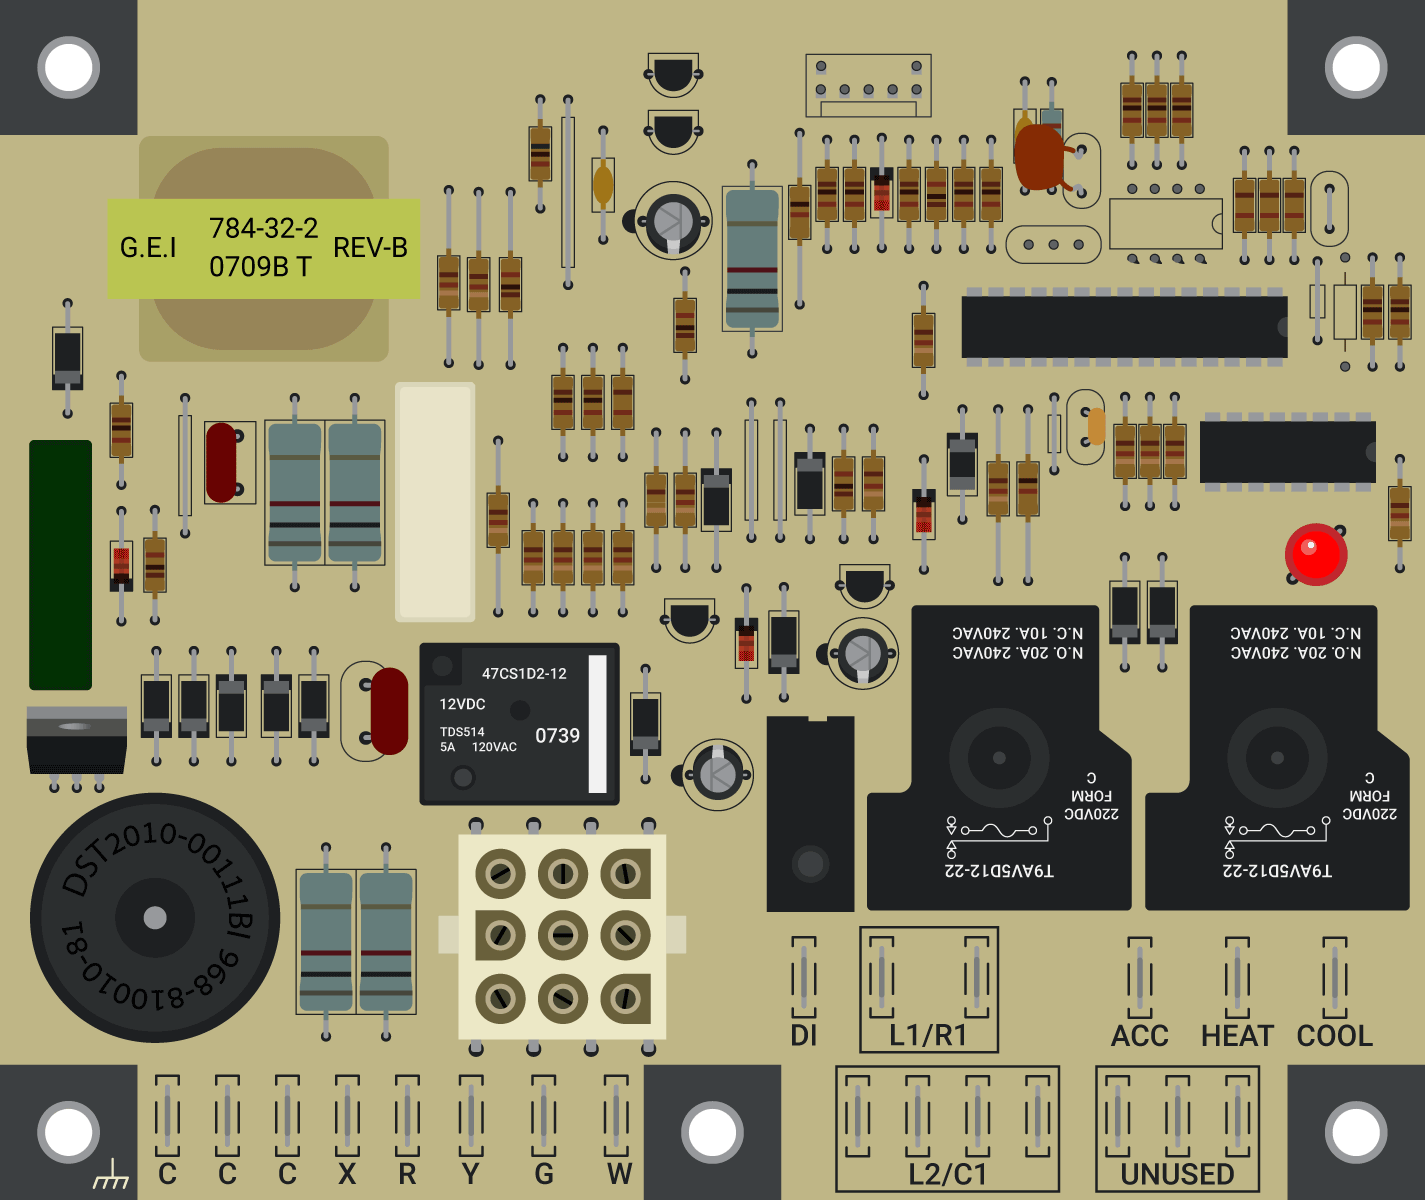Click the COOL spade terminal
Image resolution: width=1425 pixels, height=1200 pixels.
pyautogui.click(x=1334, y=977)
